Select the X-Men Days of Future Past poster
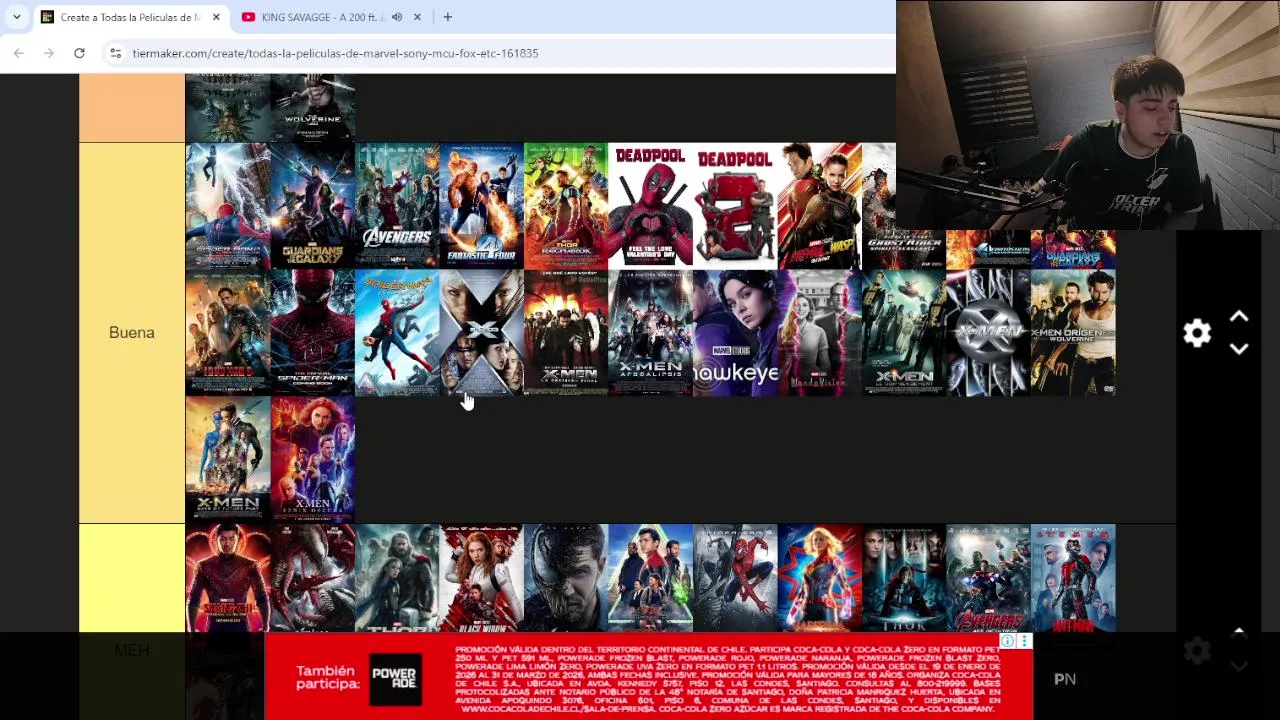The height and width of the screenshot is (720, 1280). point(227,459)
